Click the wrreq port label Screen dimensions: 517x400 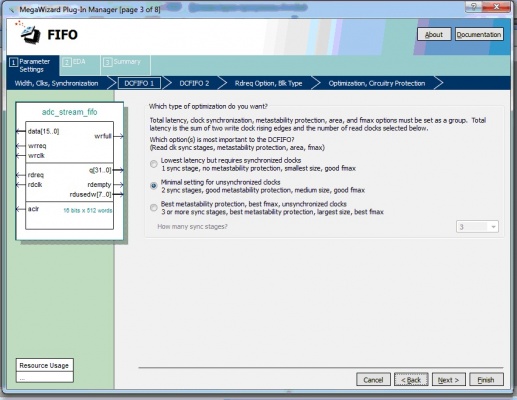[37, 146]
